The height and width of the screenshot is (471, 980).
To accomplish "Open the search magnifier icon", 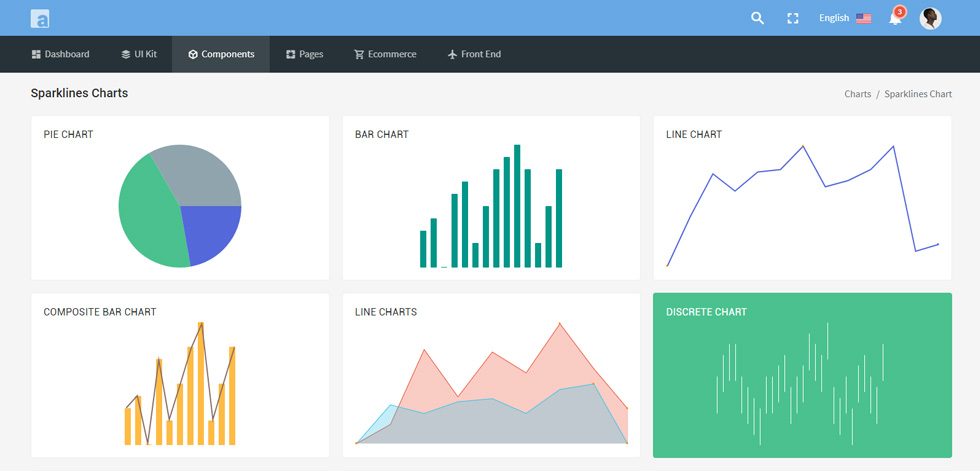I will click(x=758, y=18).
